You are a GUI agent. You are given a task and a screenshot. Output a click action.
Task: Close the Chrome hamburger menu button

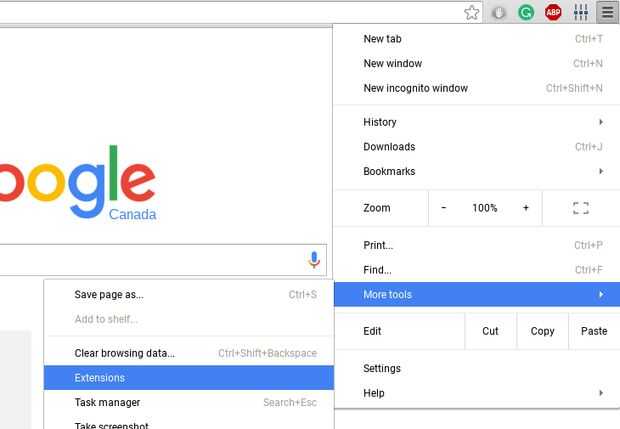point(607,13)
